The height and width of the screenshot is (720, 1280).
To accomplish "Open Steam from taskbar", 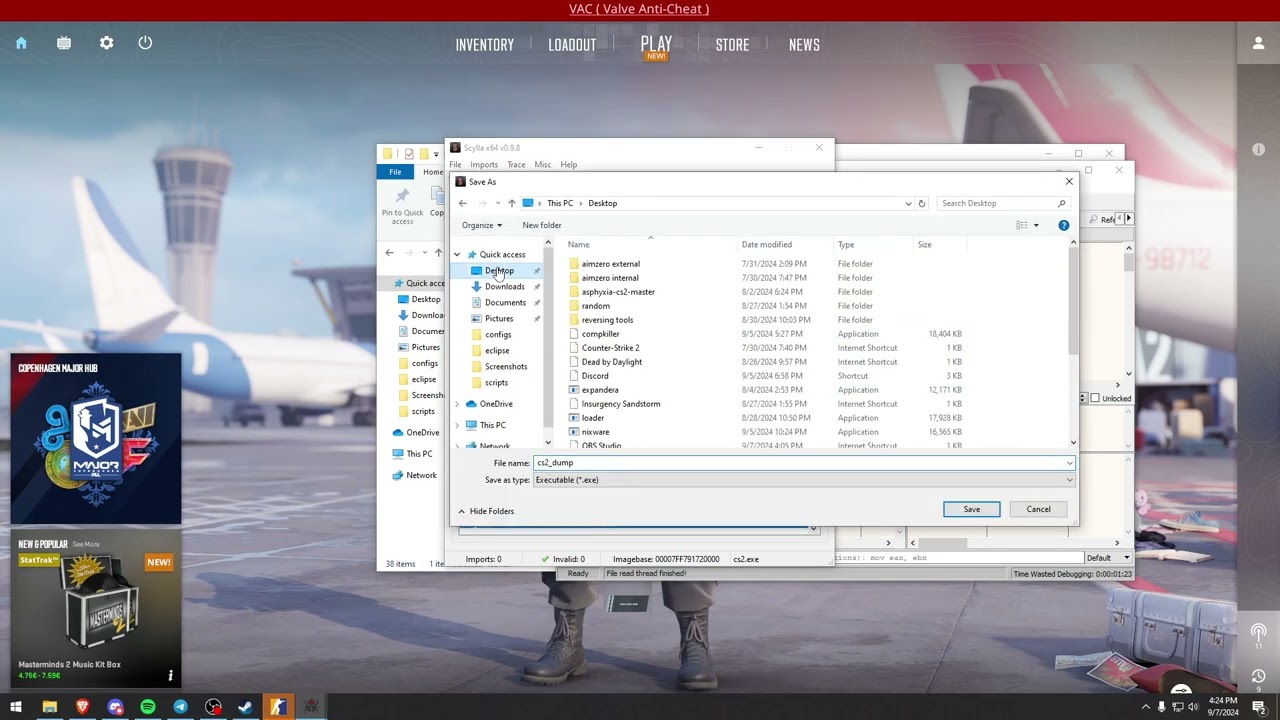I will tap(245, 707).
